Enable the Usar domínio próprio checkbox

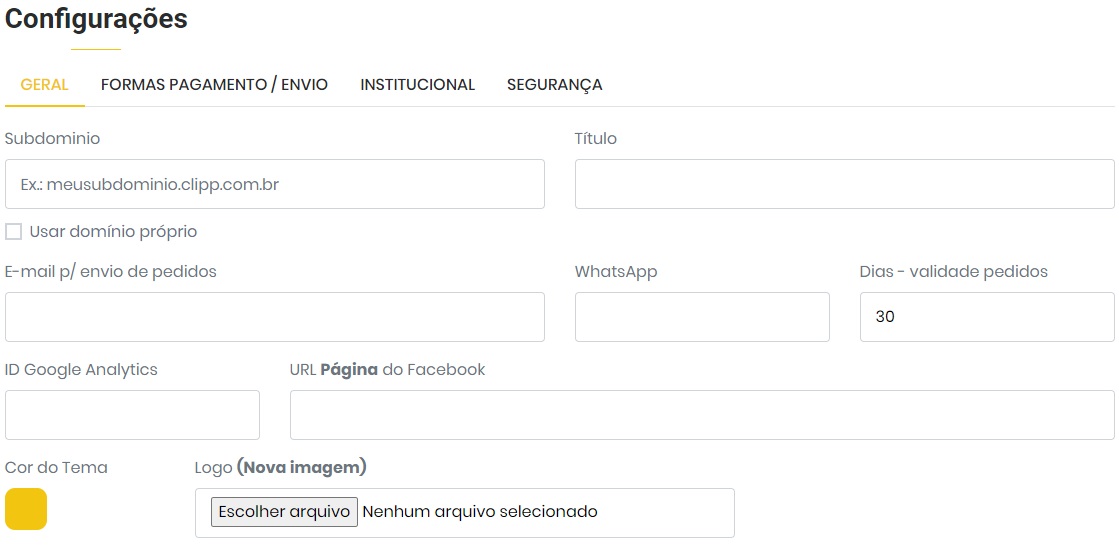click(14, 232)
